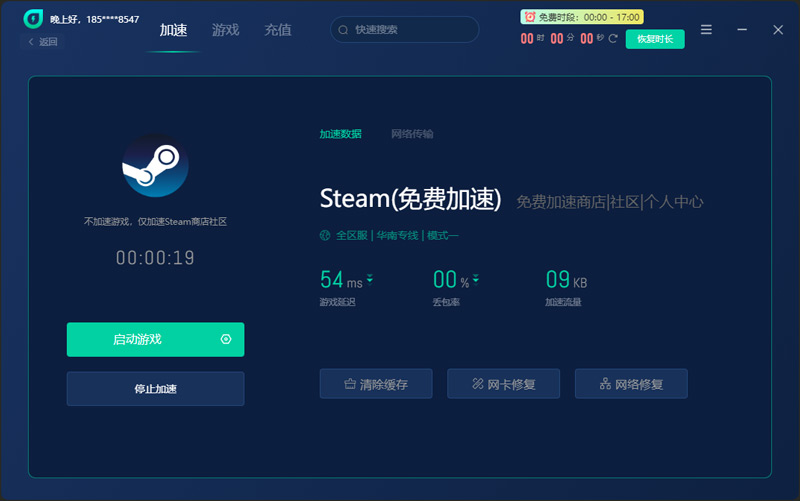Screen dimensions: 800x501
Task: Click the 启动游戏 button
Action: [x=156, y=339]
